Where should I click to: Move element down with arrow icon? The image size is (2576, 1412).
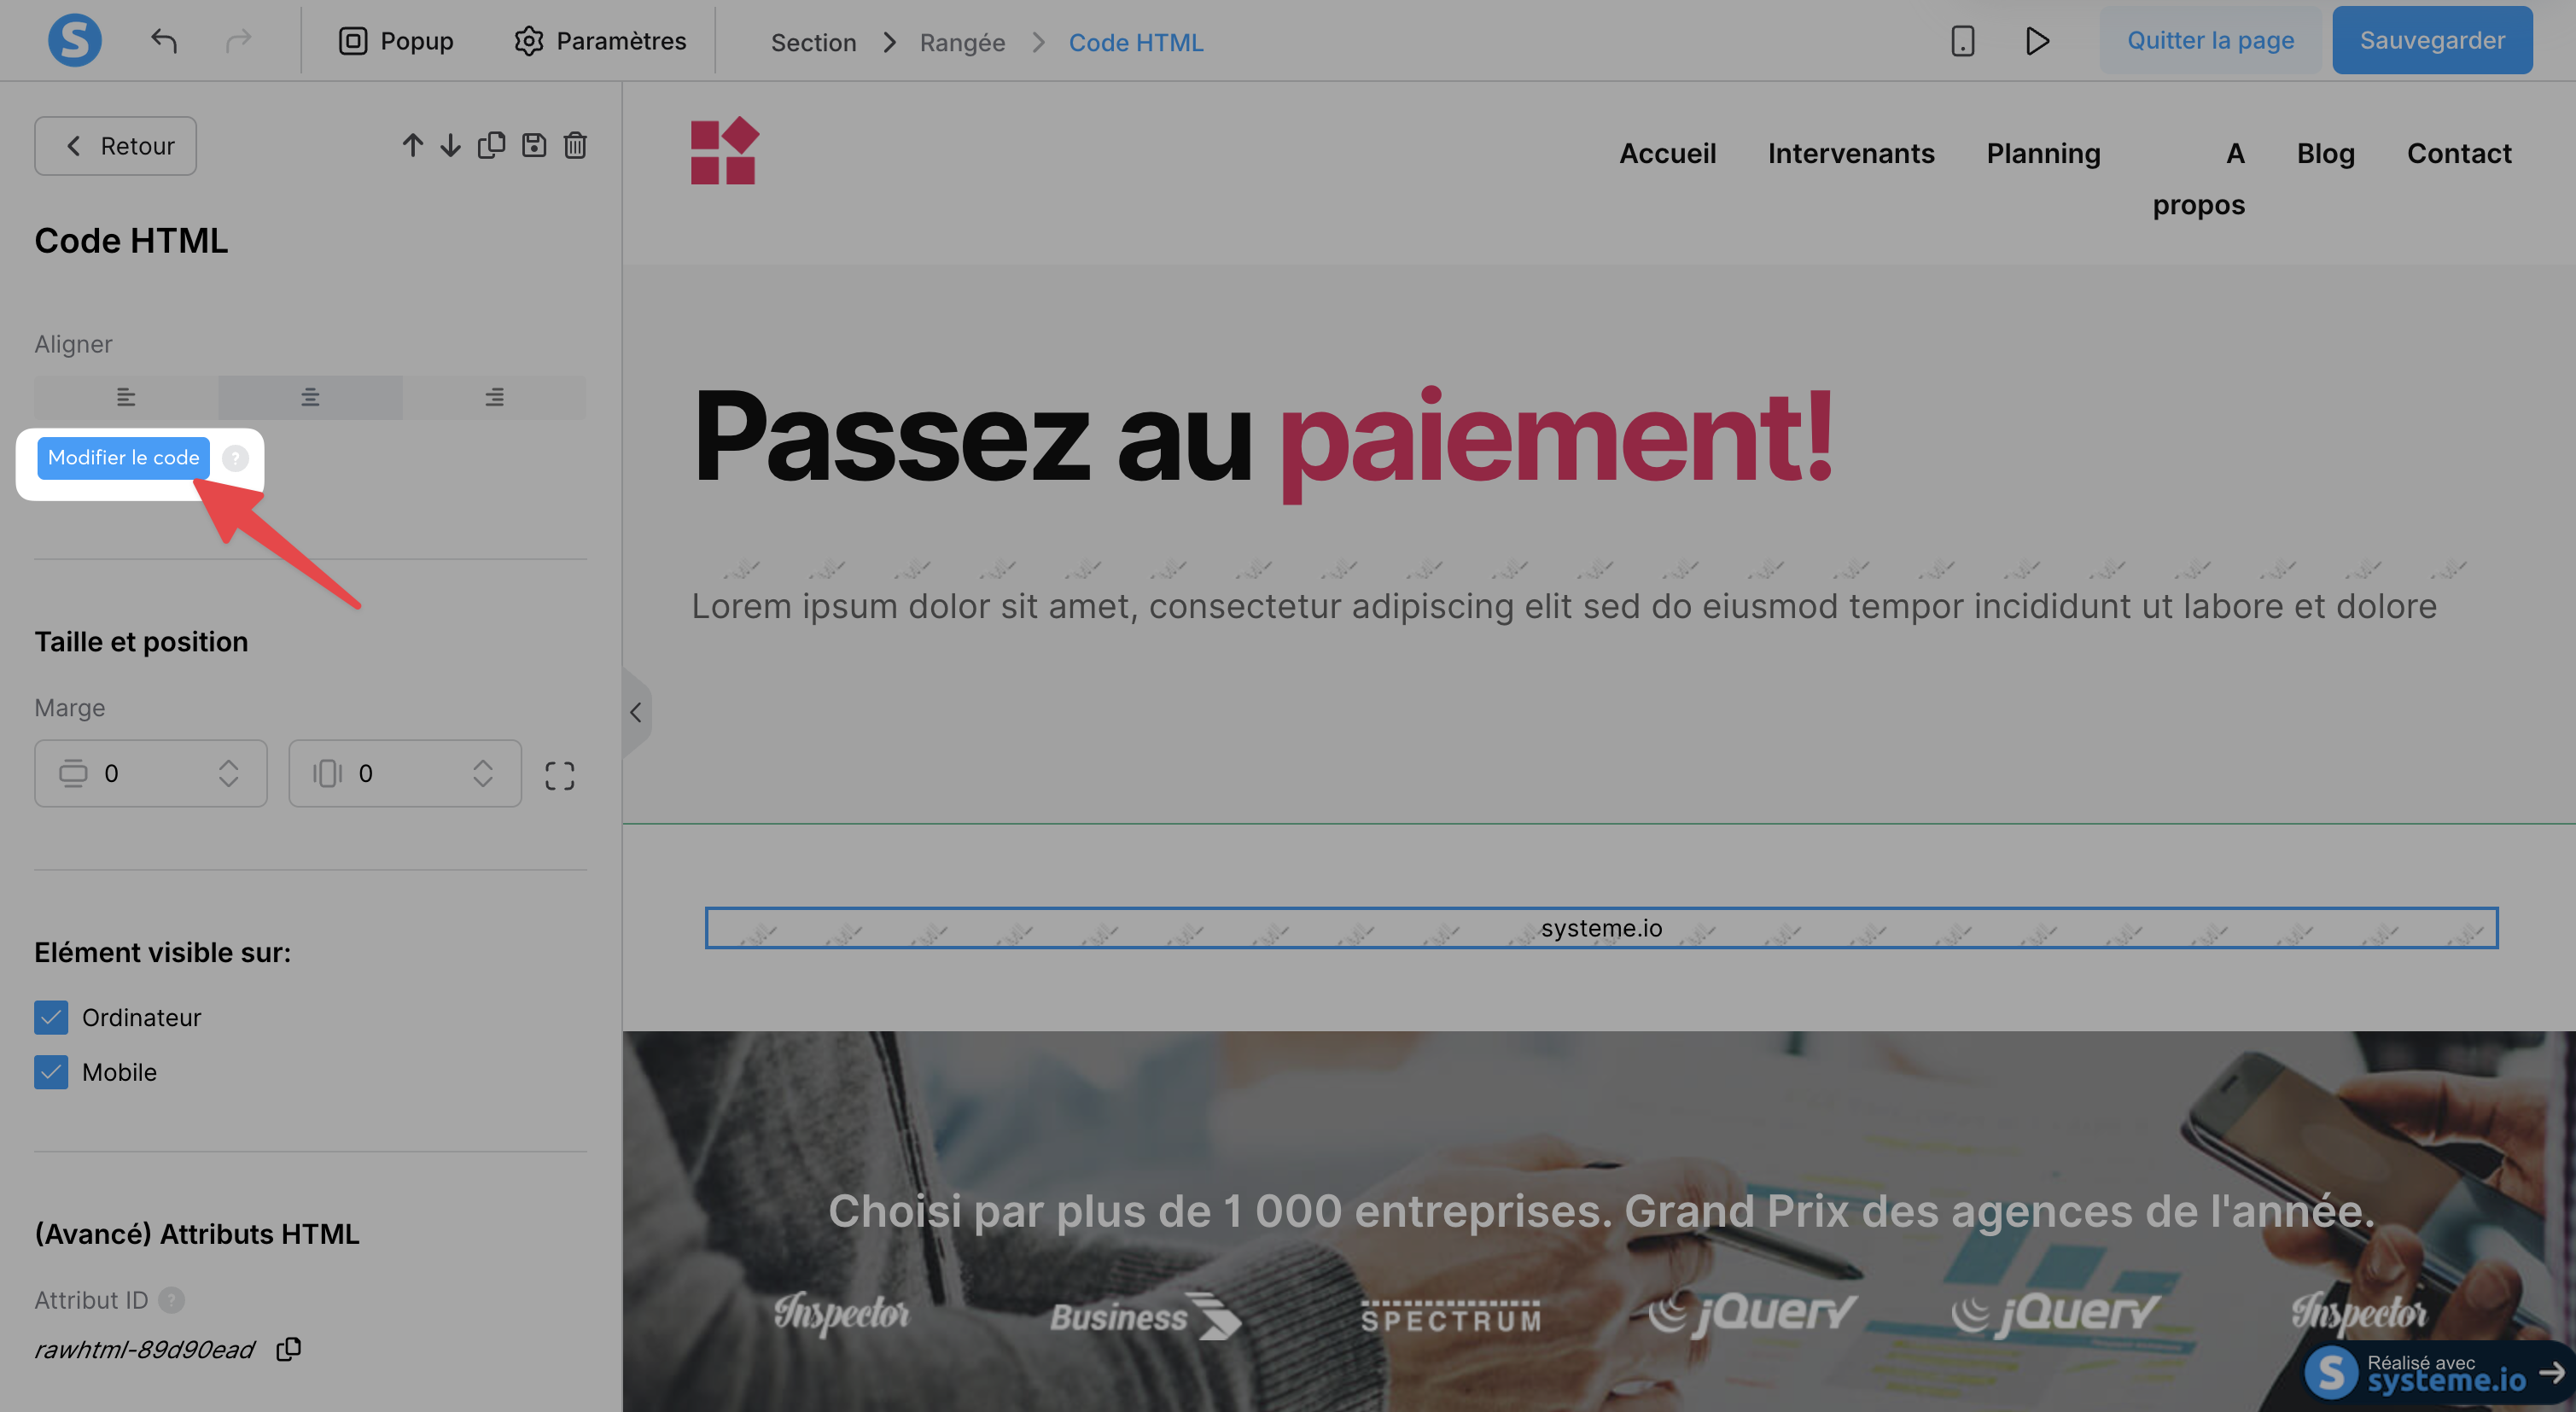coord(451,146)
